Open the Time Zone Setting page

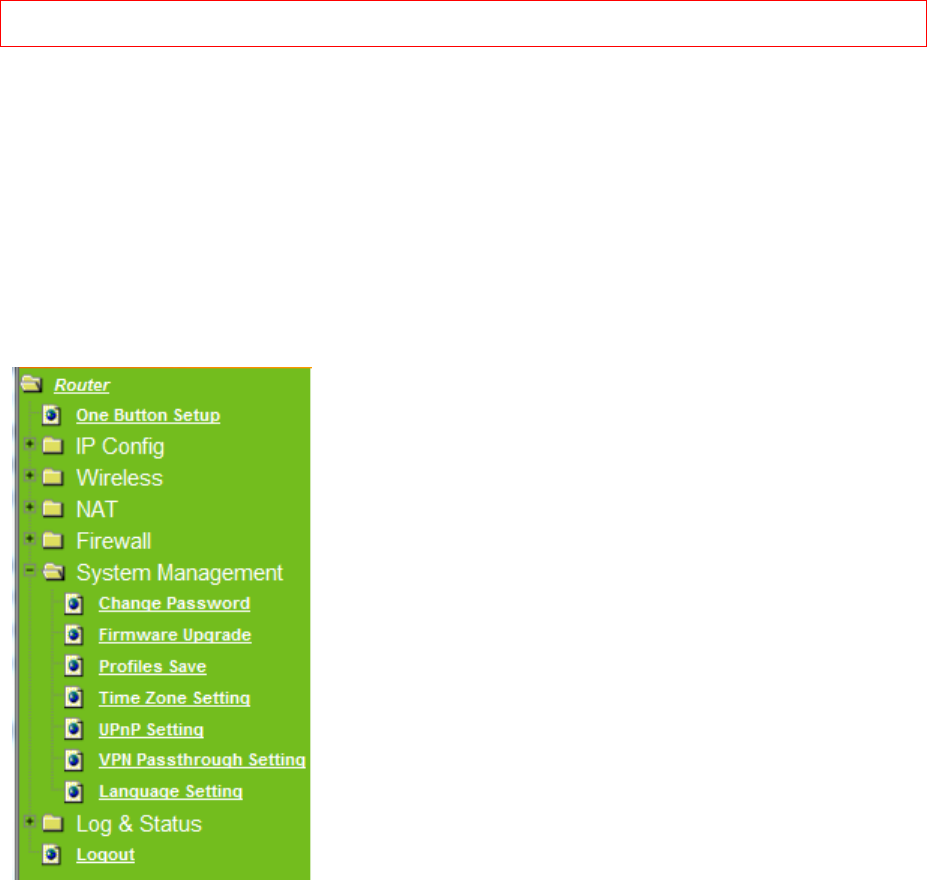(x=174, y=698)
